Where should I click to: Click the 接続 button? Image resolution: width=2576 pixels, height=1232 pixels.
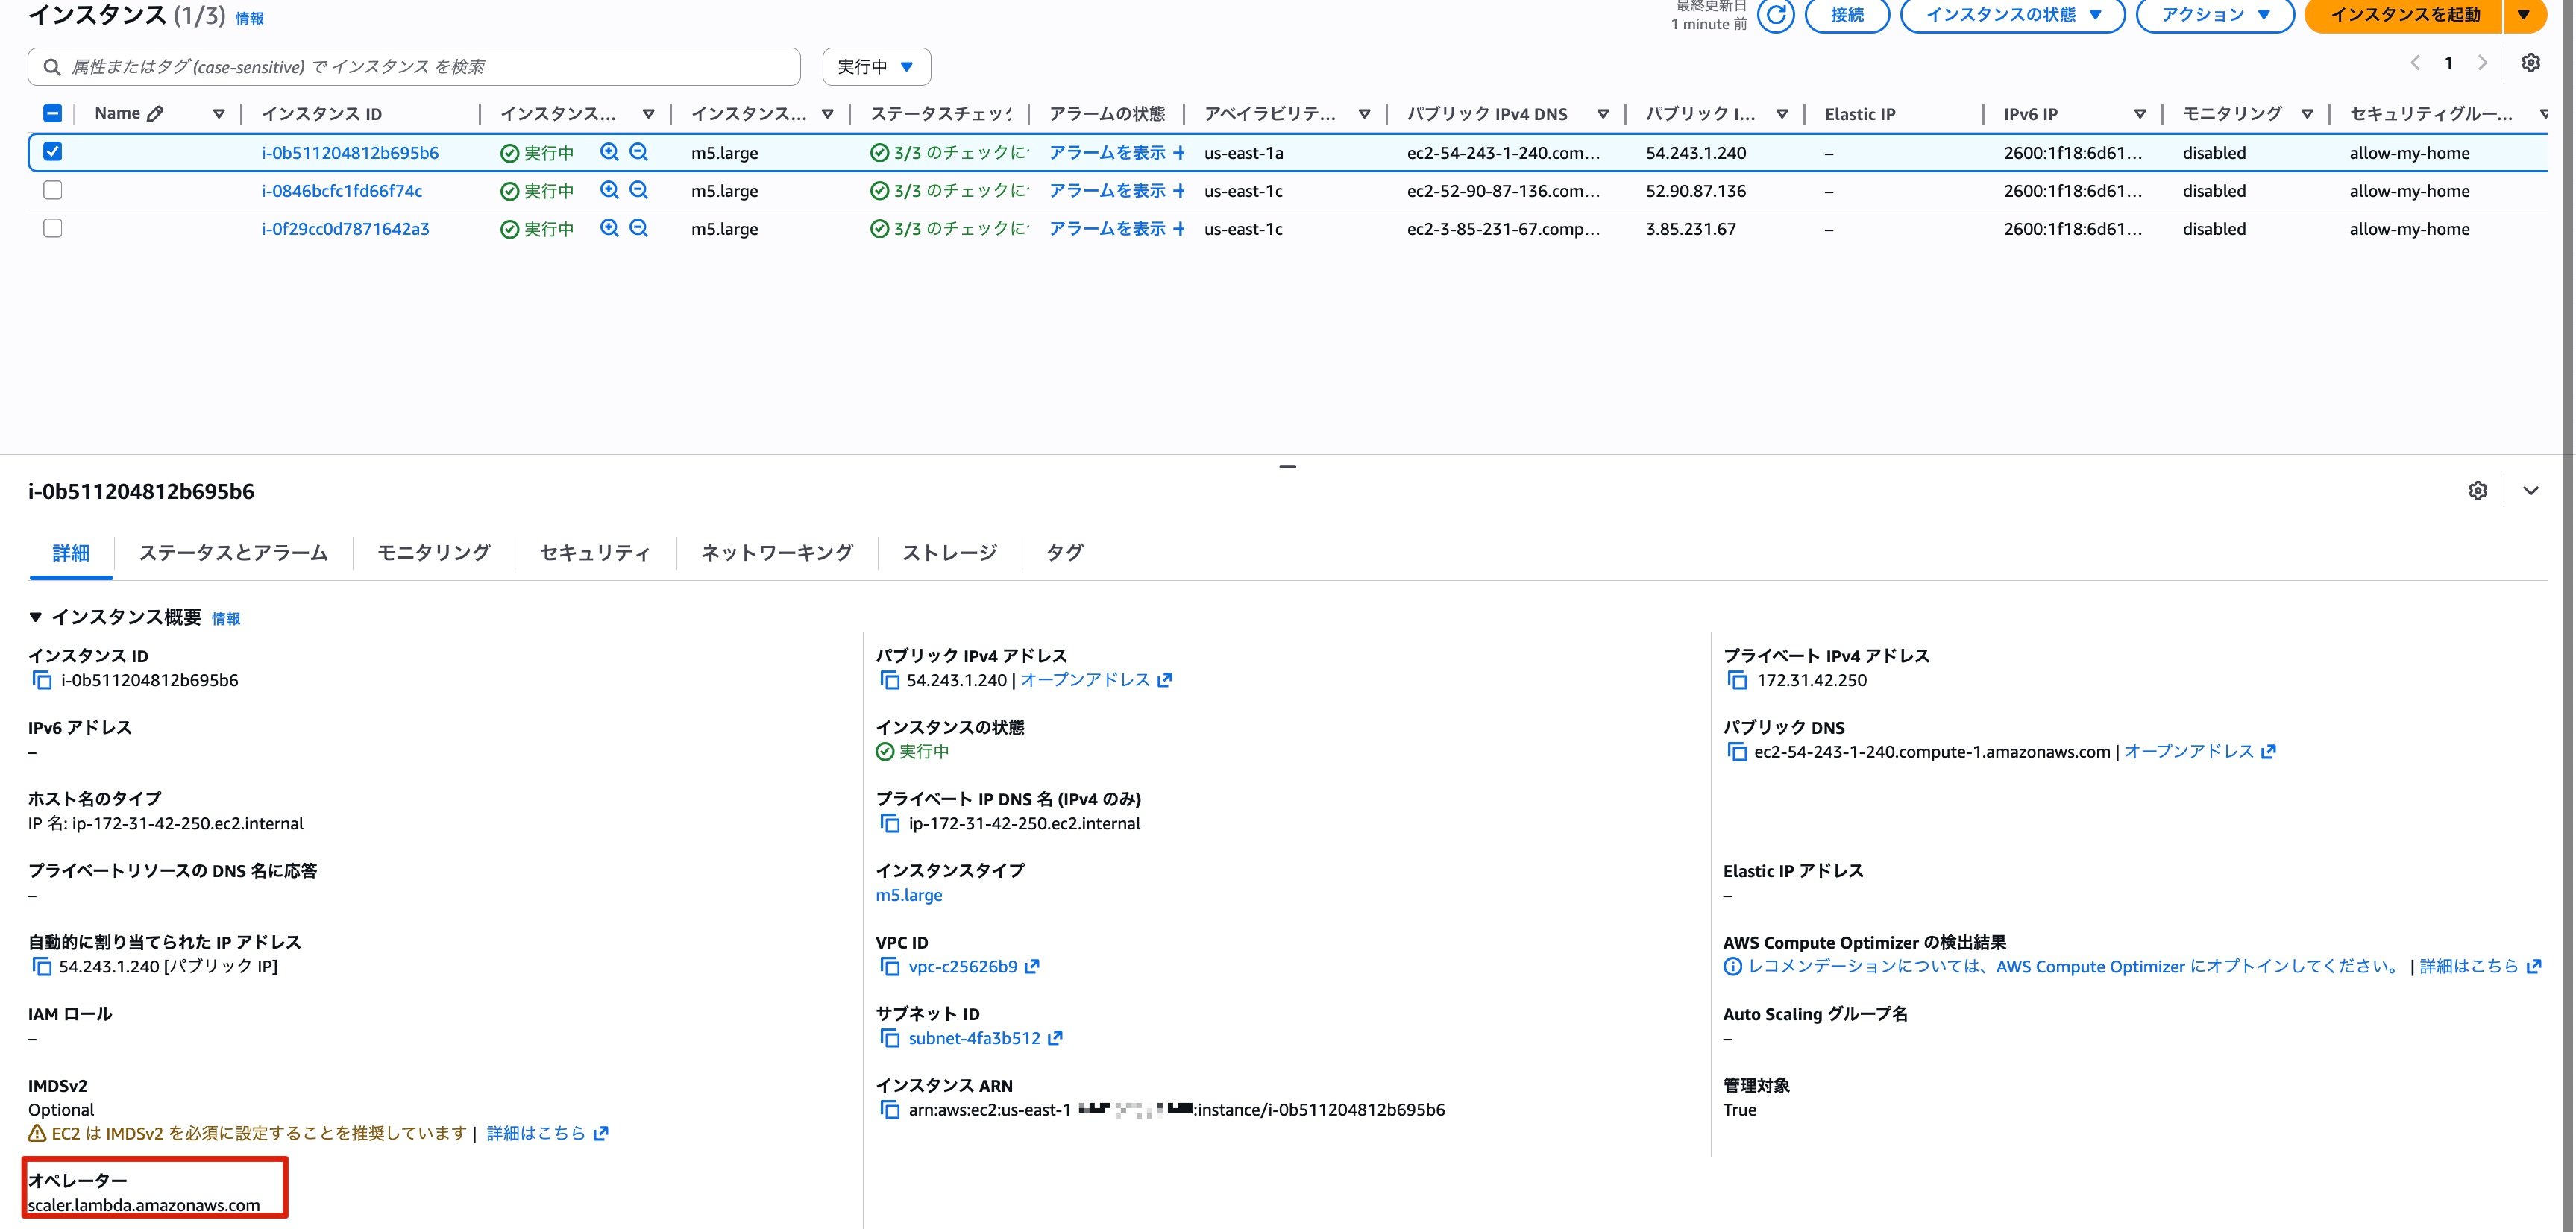pos(1846,15)
